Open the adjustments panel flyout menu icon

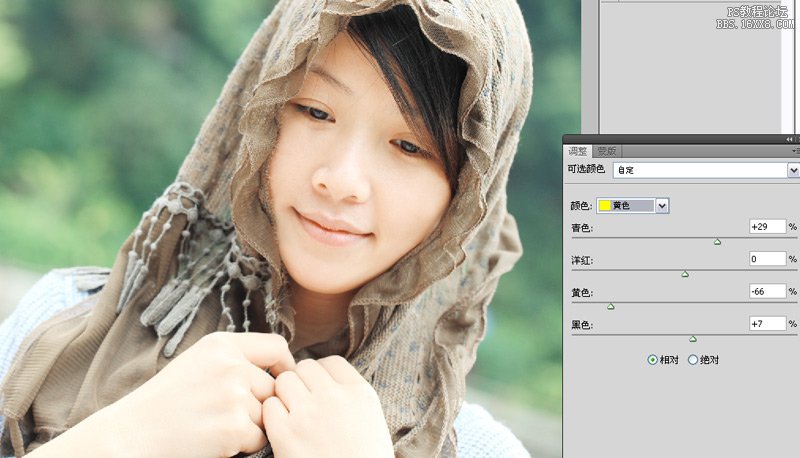pyautogui.click(x=795, y=151)
